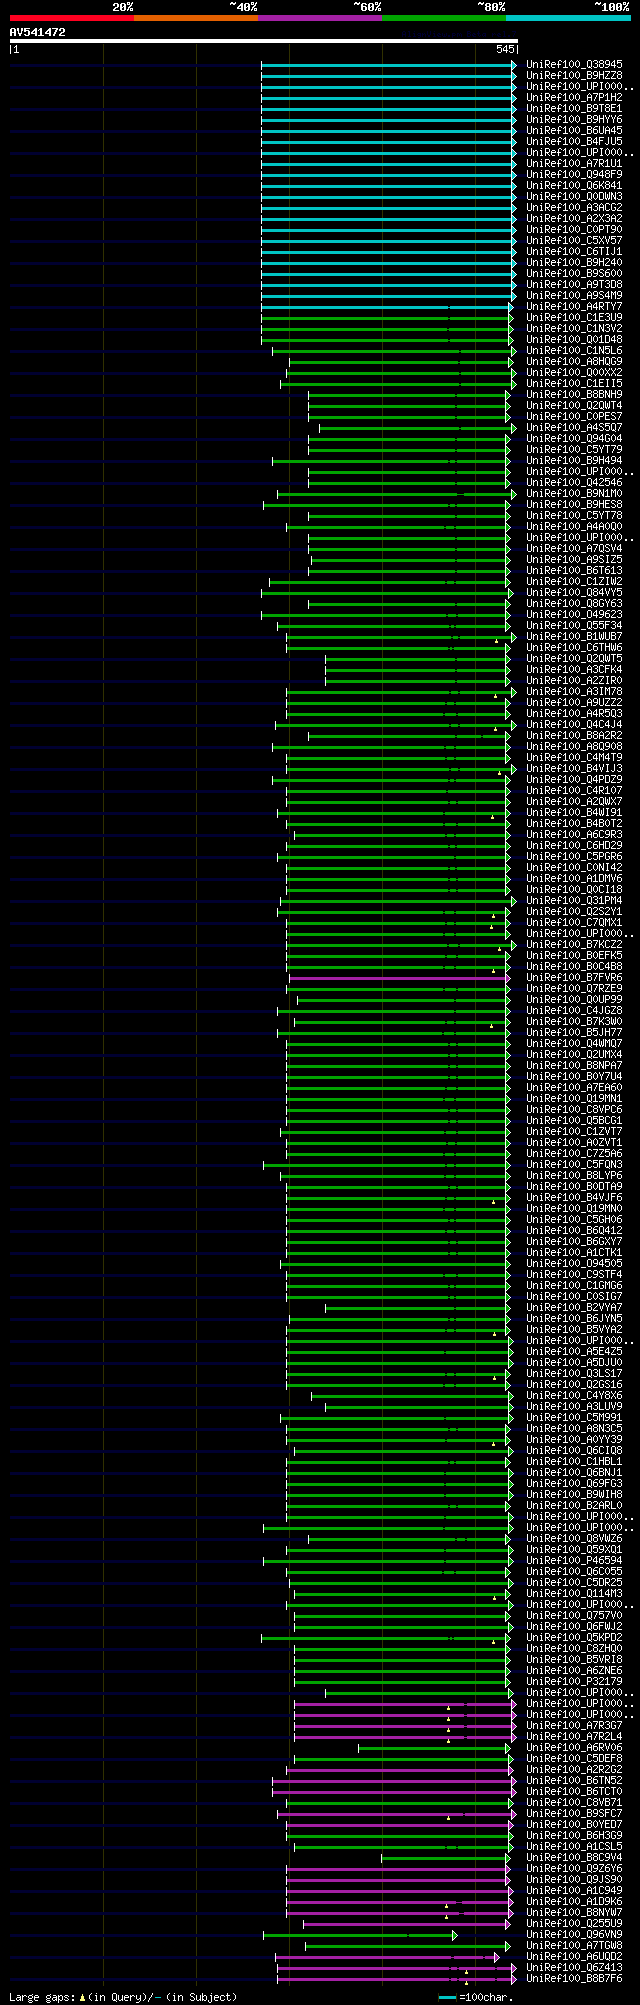640x2005 pixels.
Task: Click cyan alignment bar for UniRef100_Q6K841
Action: tap(389, 186)
